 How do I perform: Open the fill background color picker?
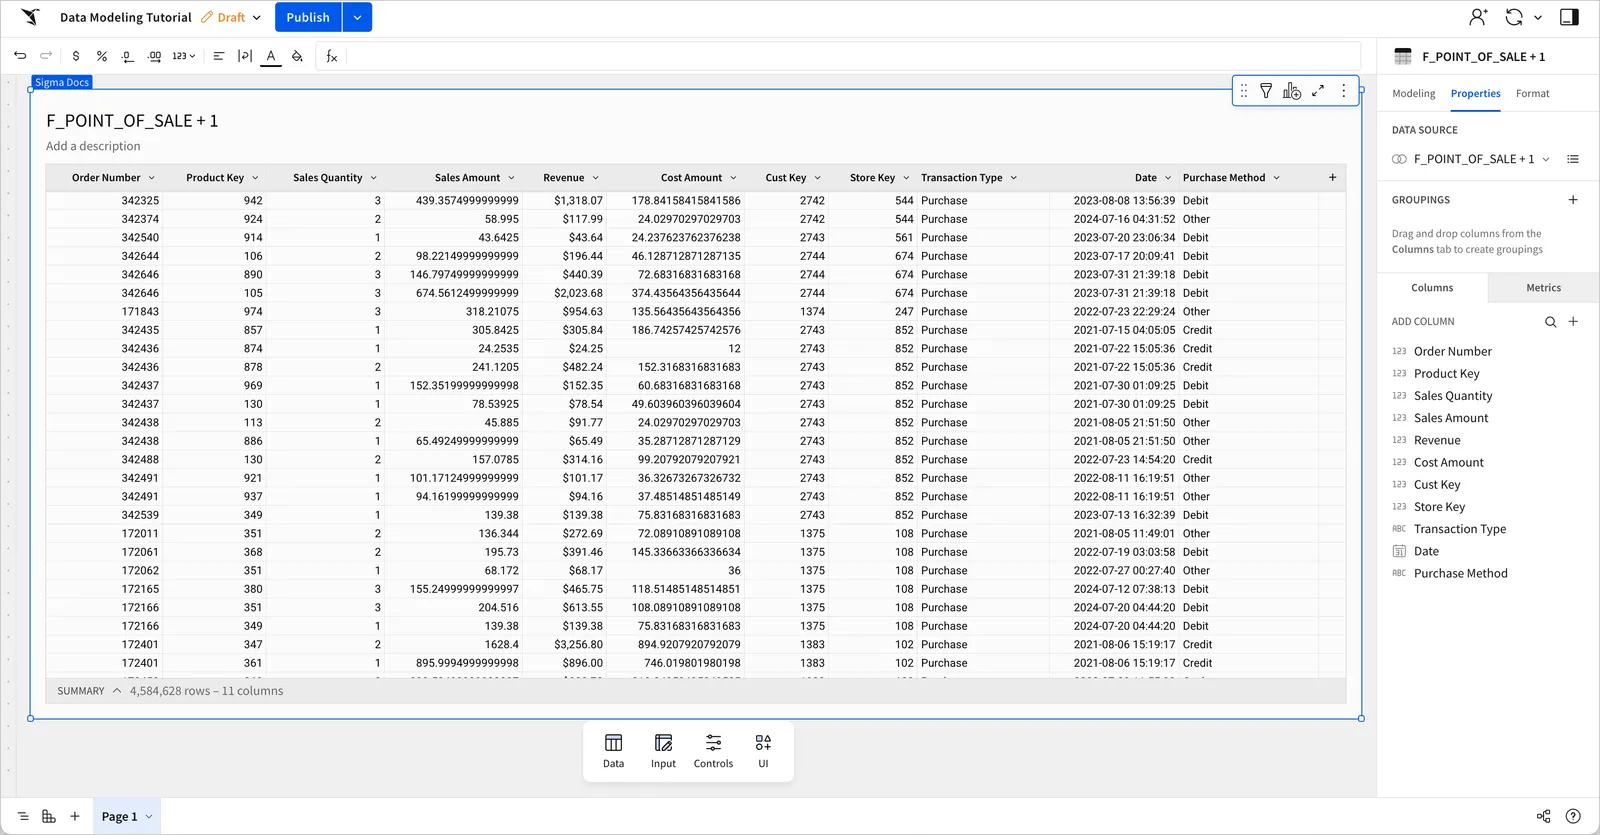[297, 56]
